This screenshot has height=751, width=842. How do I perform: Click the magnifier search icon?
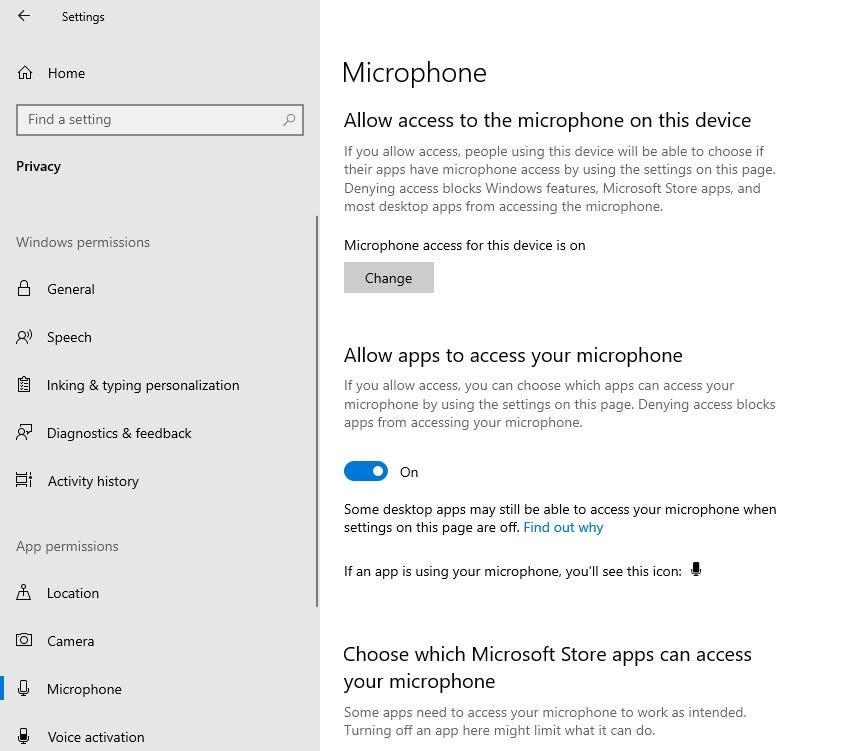[x=289, y=119]
